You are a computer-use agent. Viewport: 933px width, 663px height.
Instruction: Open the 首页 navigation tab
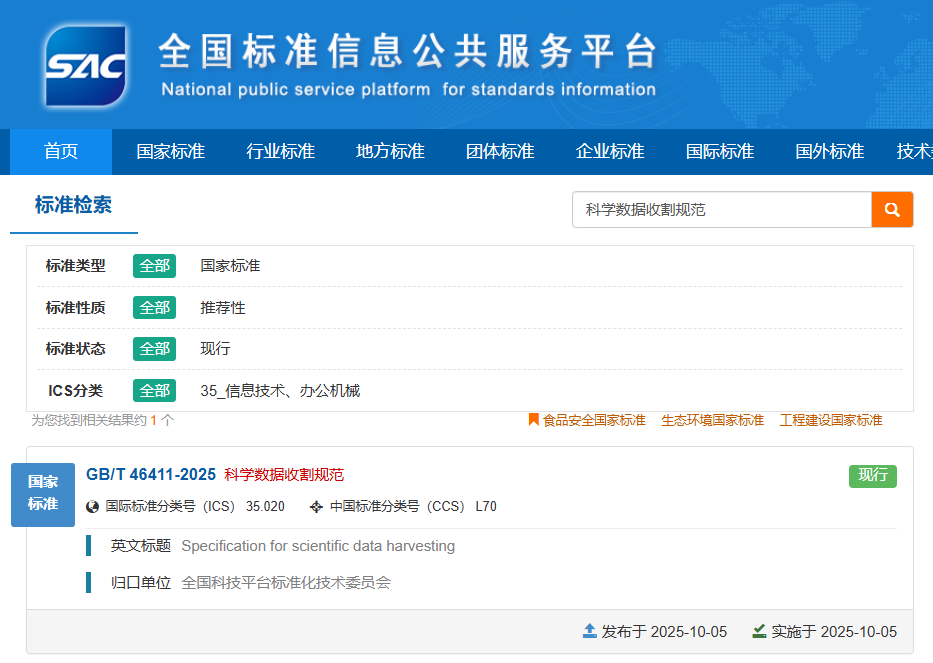click(61, 152)
